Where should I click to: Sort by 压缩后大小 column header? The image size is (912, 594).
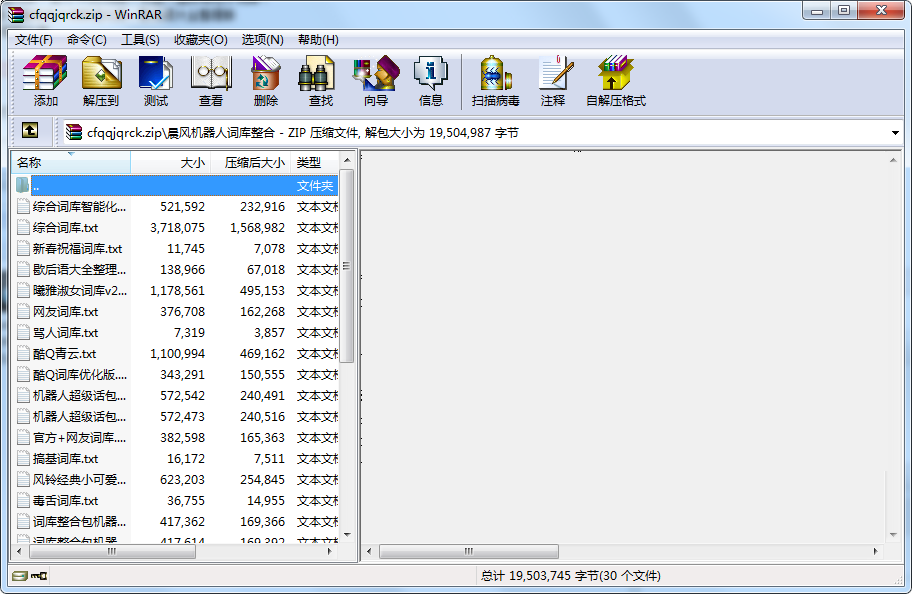coord(251,162)
